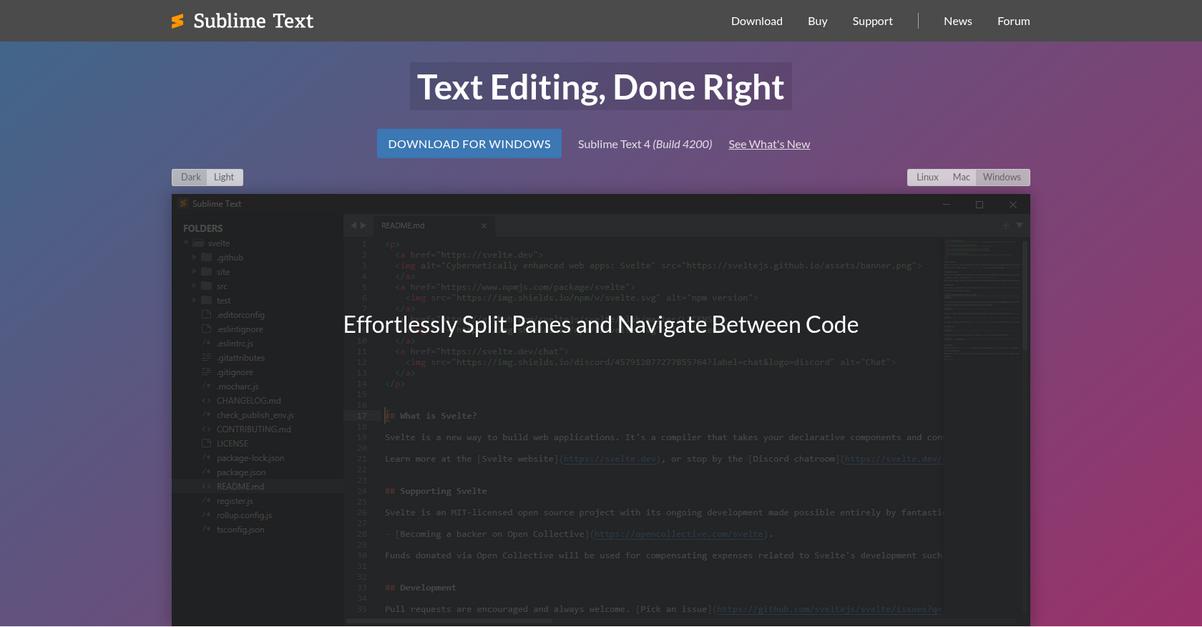Show the Linux version of the screenshot

click(x=927, y=177)
